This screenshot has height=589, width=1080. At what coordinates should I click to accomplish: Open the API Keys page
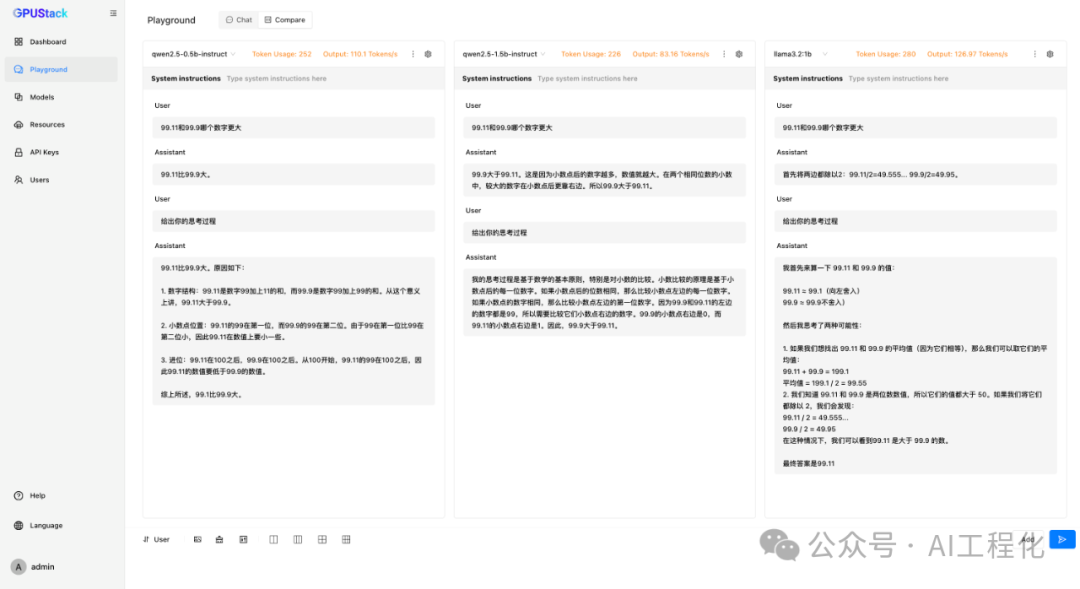point(61,152)
